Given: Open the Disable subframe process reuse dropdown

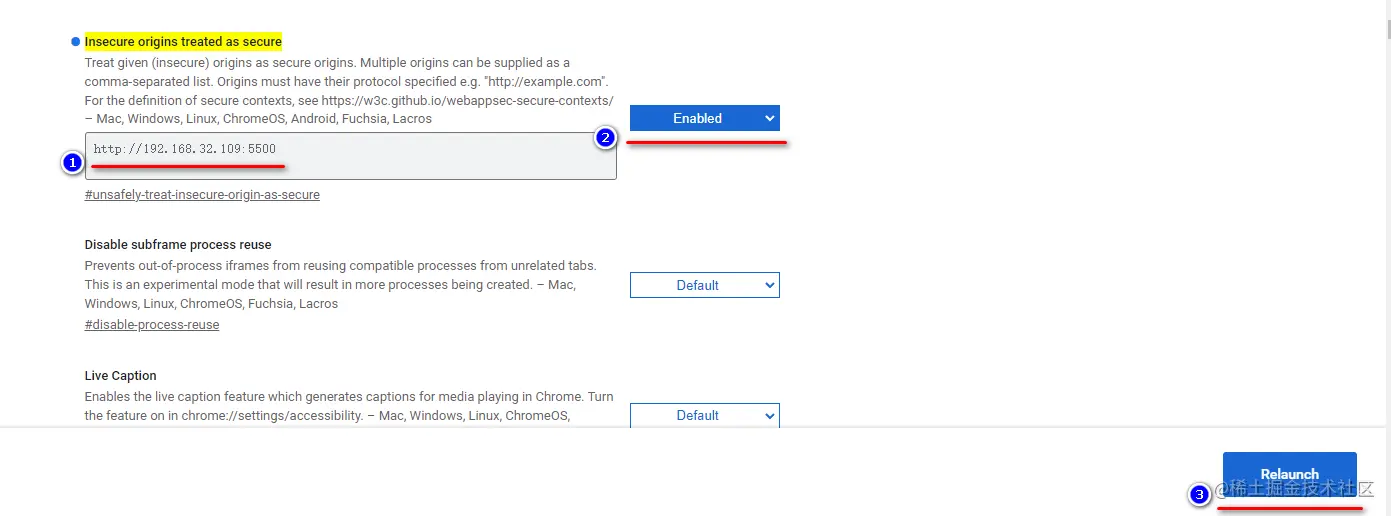Looking at the screenshot, I should [x=704, y=285].
